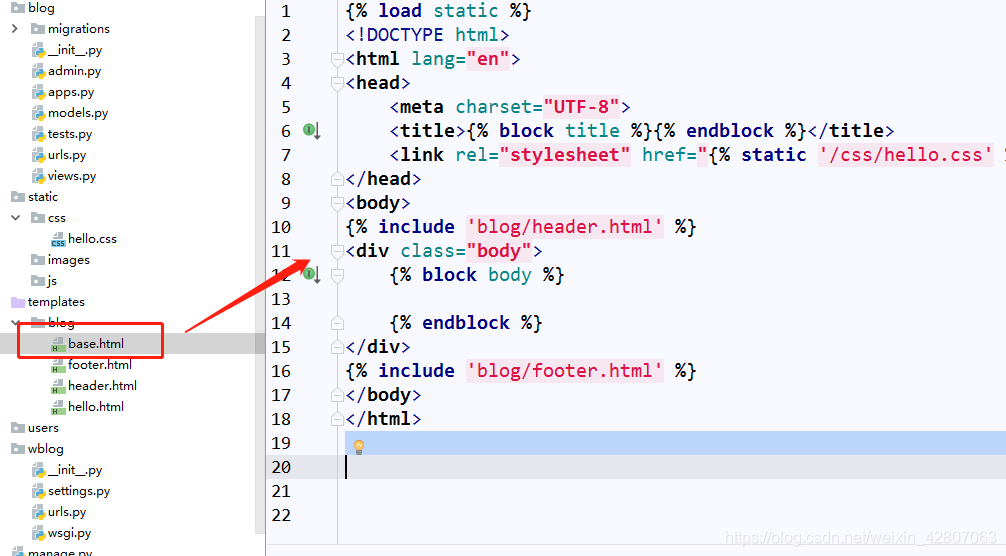Click the '/css/hello.css' static path
The image size is (1006, 556).
905,155
